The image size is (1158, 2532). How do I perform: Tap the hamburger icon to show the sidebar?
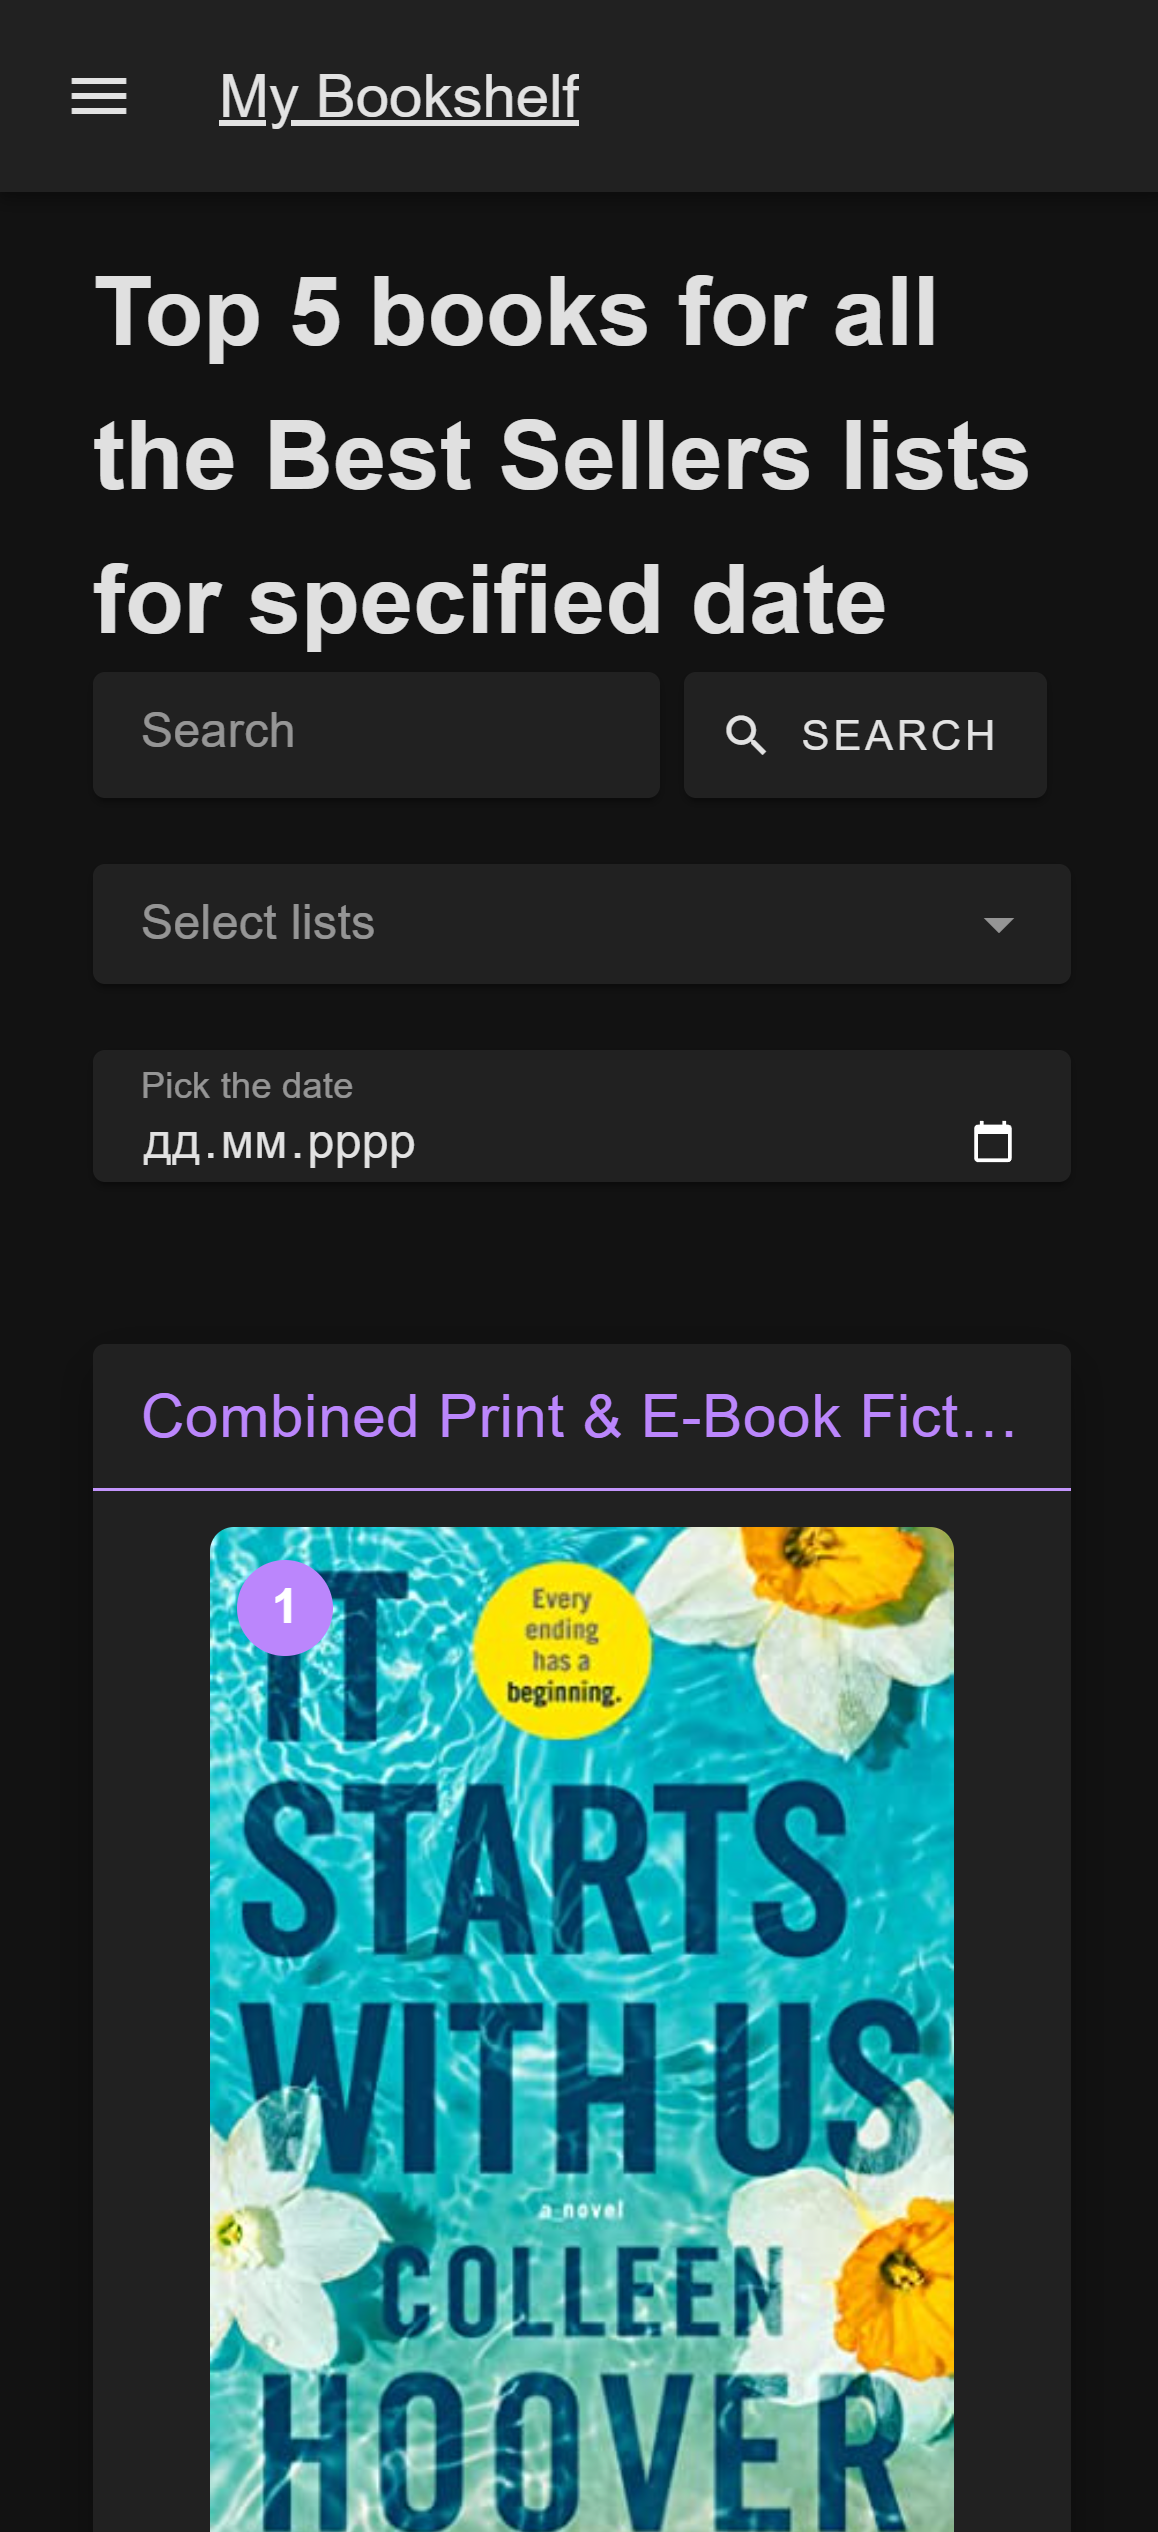click(x=98, y=95)
